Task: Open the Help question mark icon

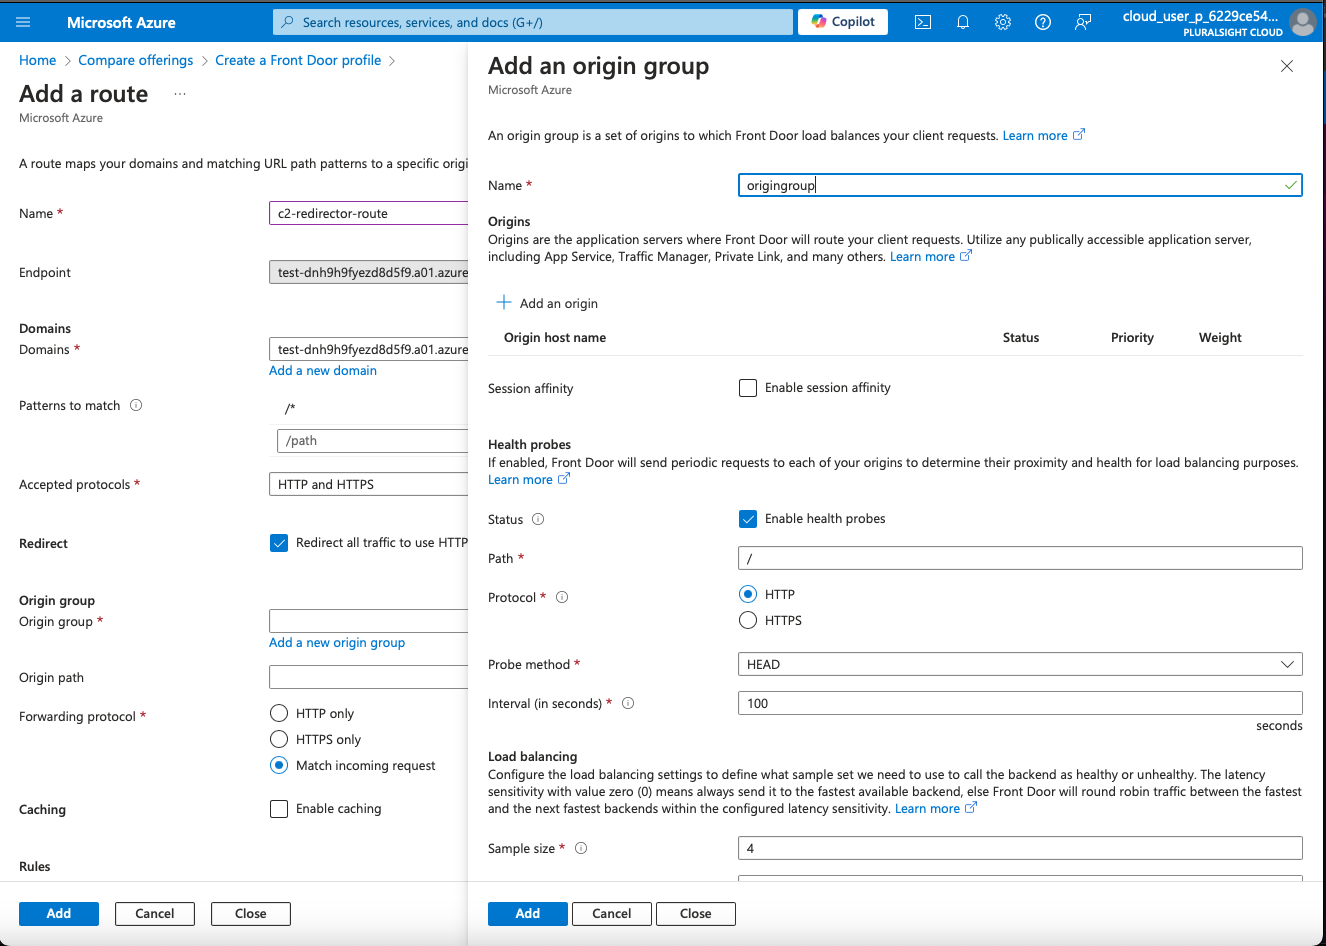Action: click(1043, 22)
